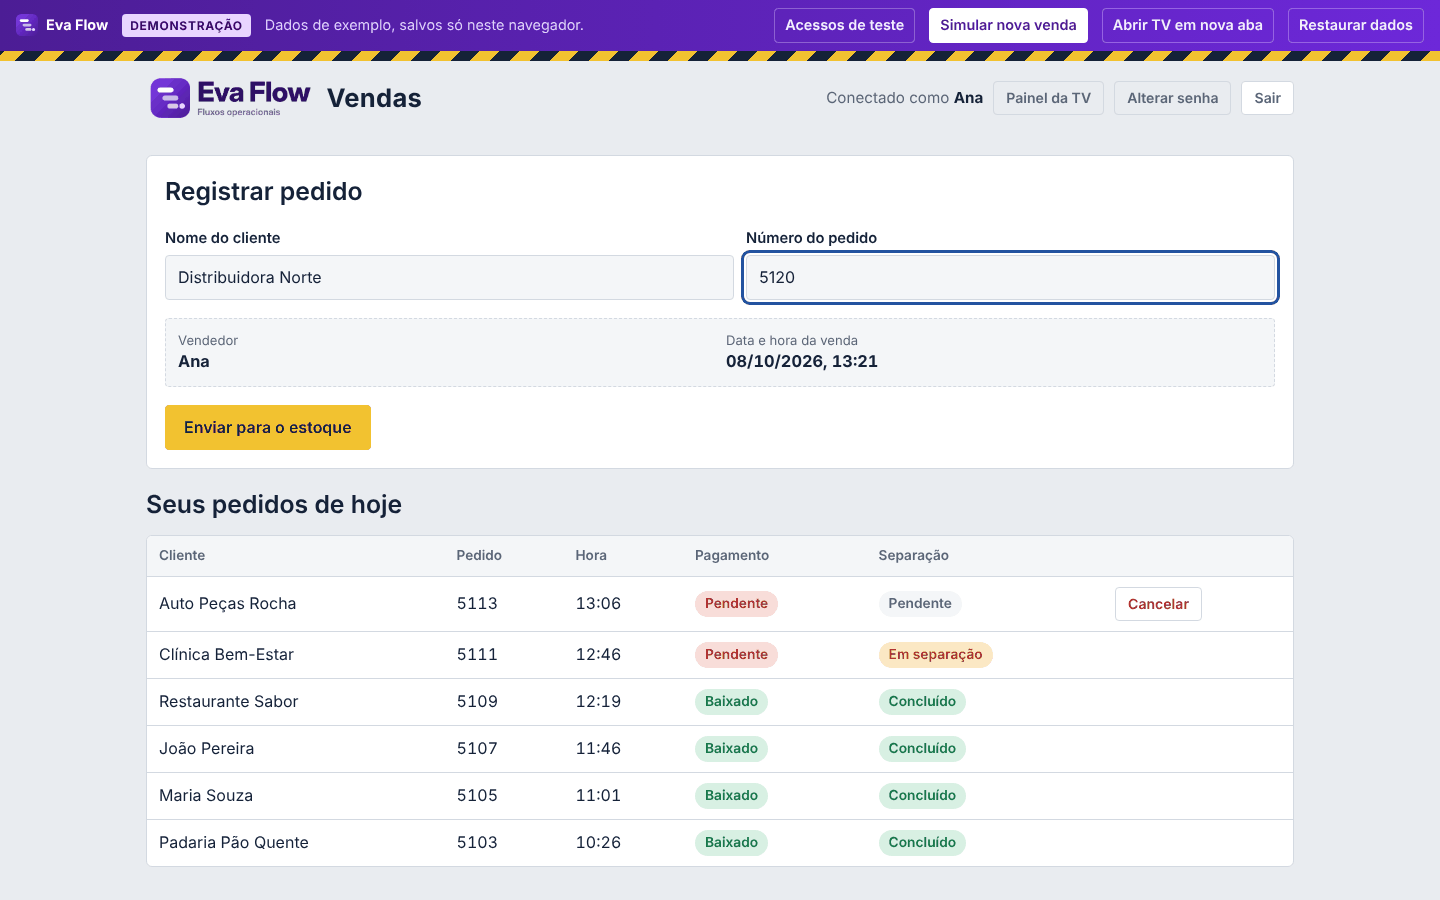Click the 11:01 time for Maria Souza
Screen dimensions: 1440x900
(598, 796)
